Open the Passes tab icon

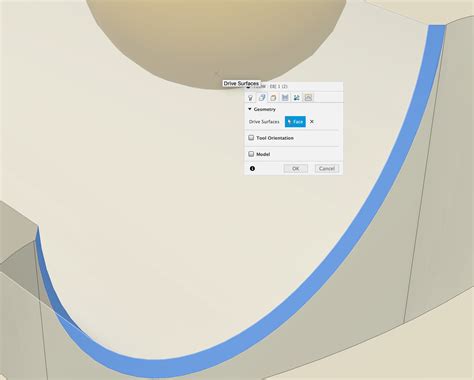285,98
